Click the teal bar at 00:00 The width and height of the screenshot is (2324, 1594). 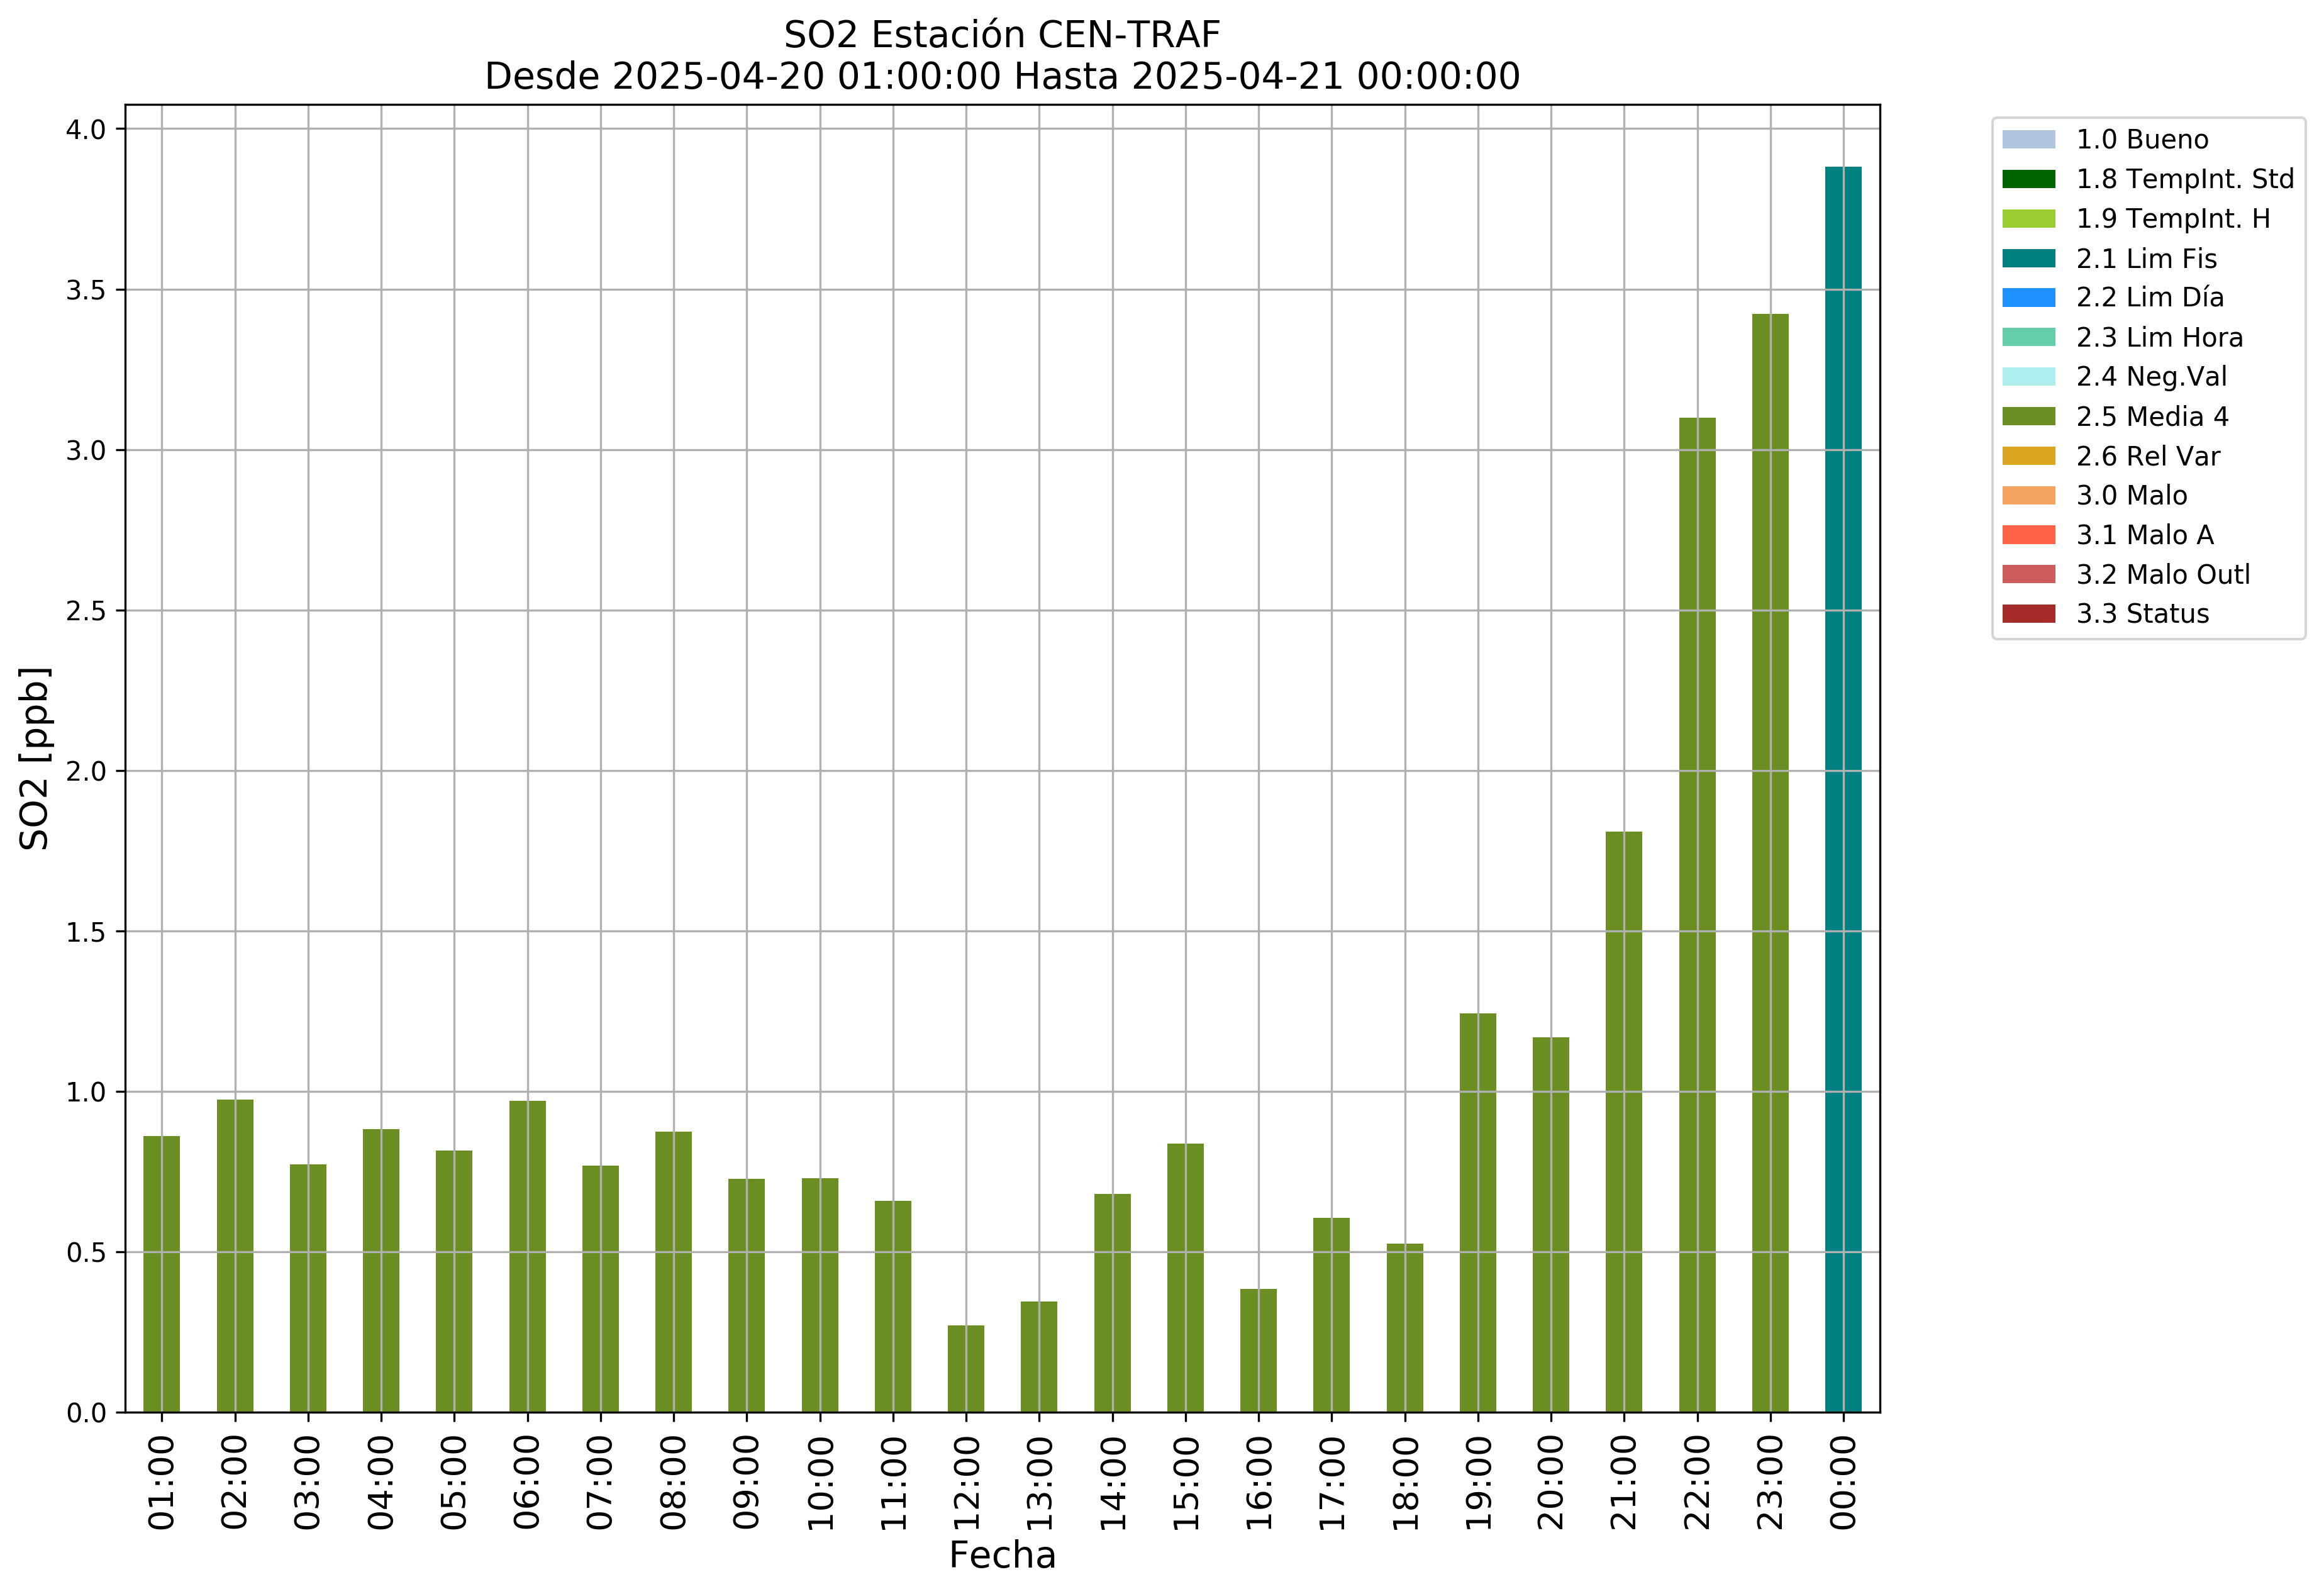click(x=1843, y=790)
